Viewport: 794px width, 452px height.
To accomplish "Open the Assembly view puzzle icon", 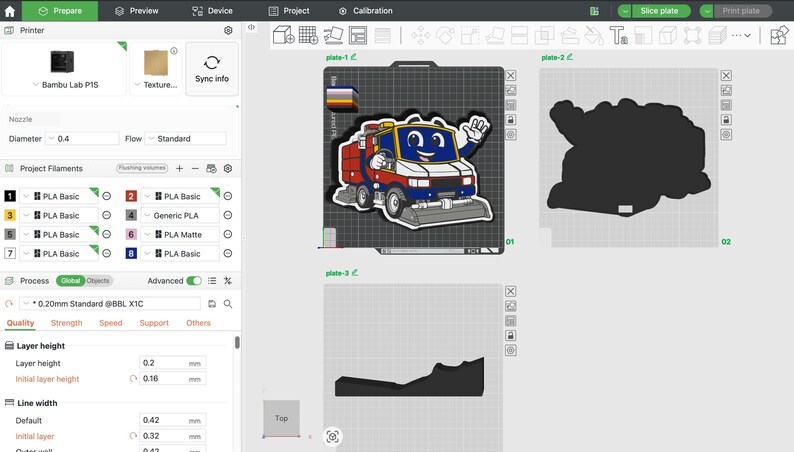I will pos(779,35).
